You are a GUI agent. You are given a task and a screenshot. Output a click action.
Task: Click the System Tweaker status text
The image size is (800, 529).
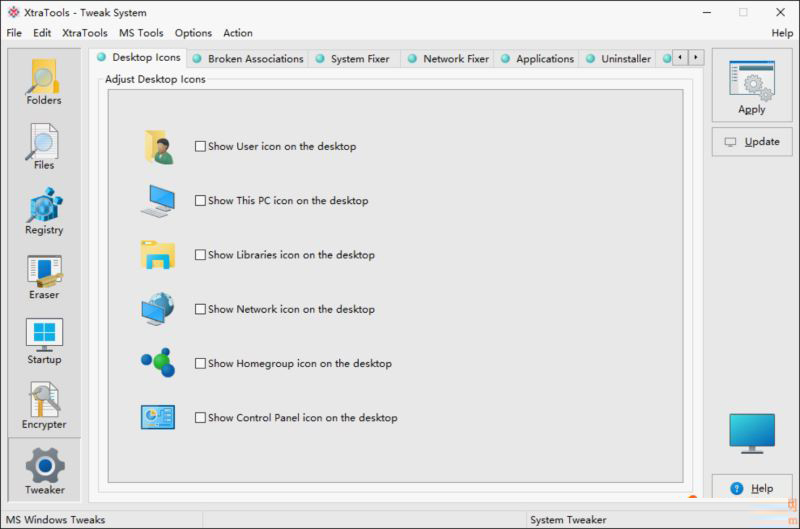(x=568, y=520)
